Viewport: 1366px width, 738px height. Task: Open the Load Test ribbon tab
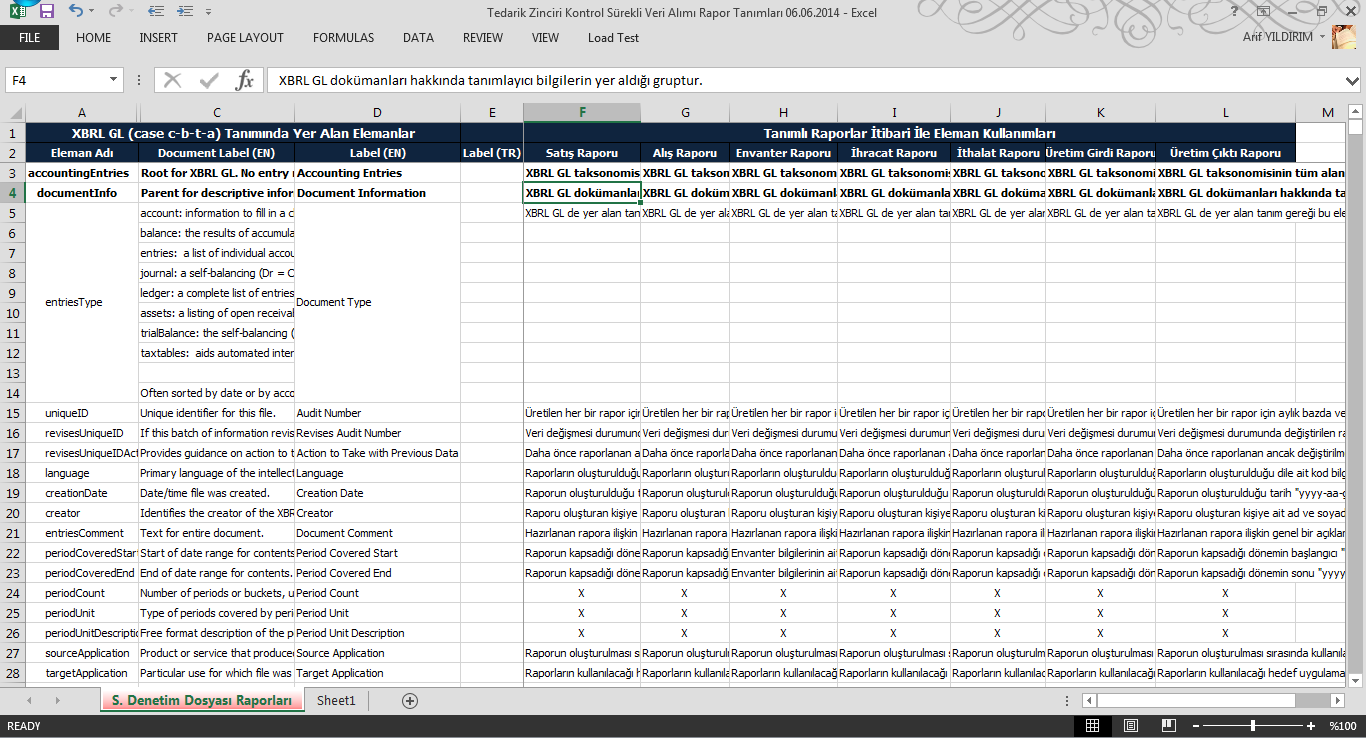coord(613,38)
